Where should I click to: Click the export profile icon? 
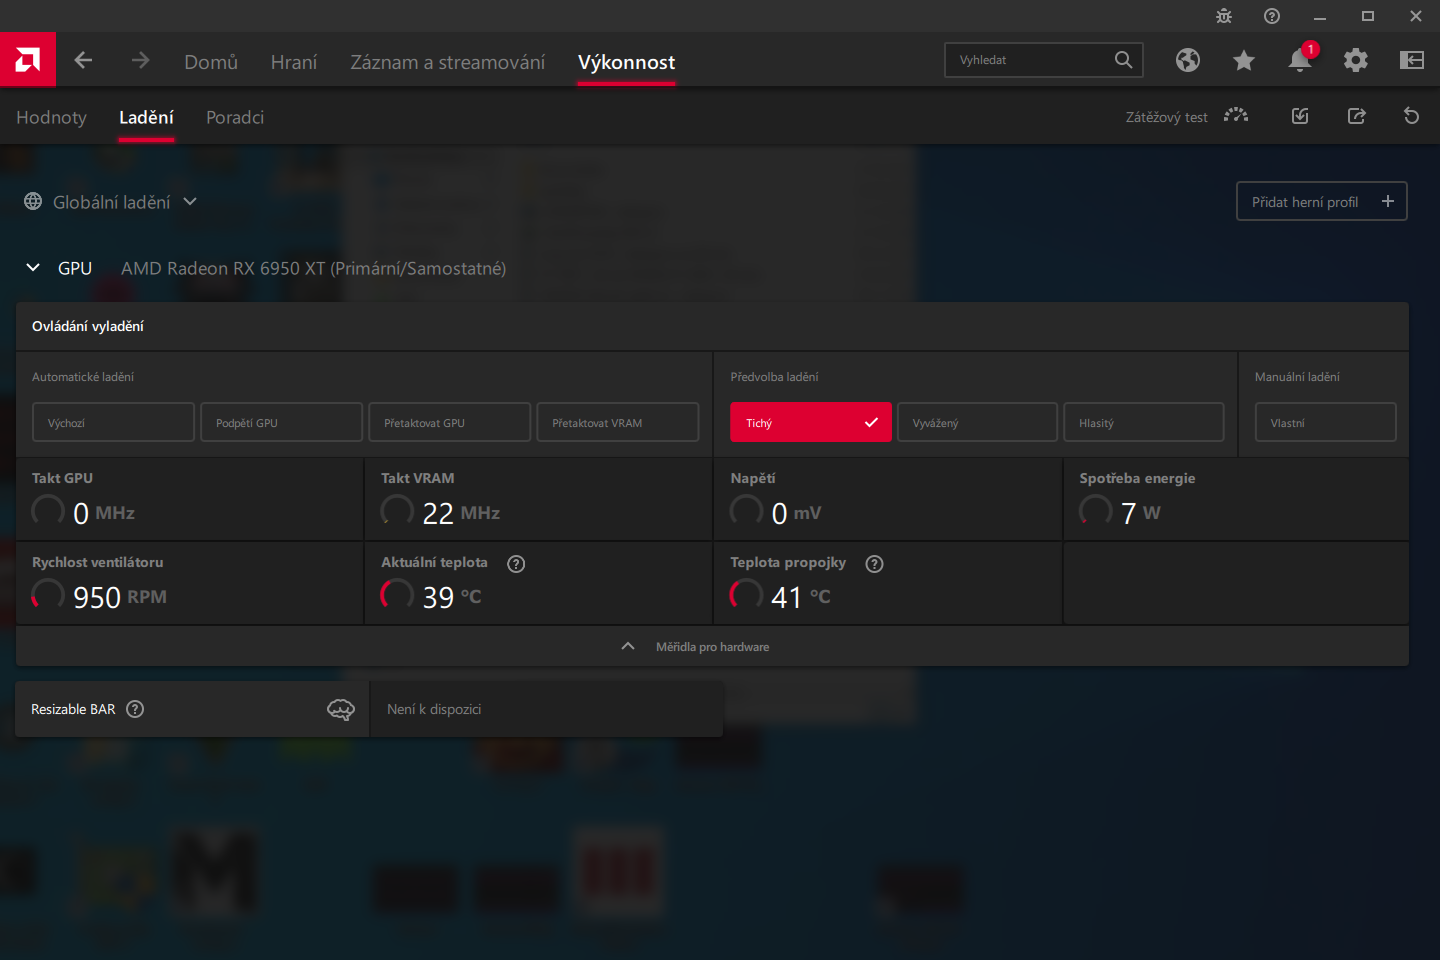(x=1356, y=116)
